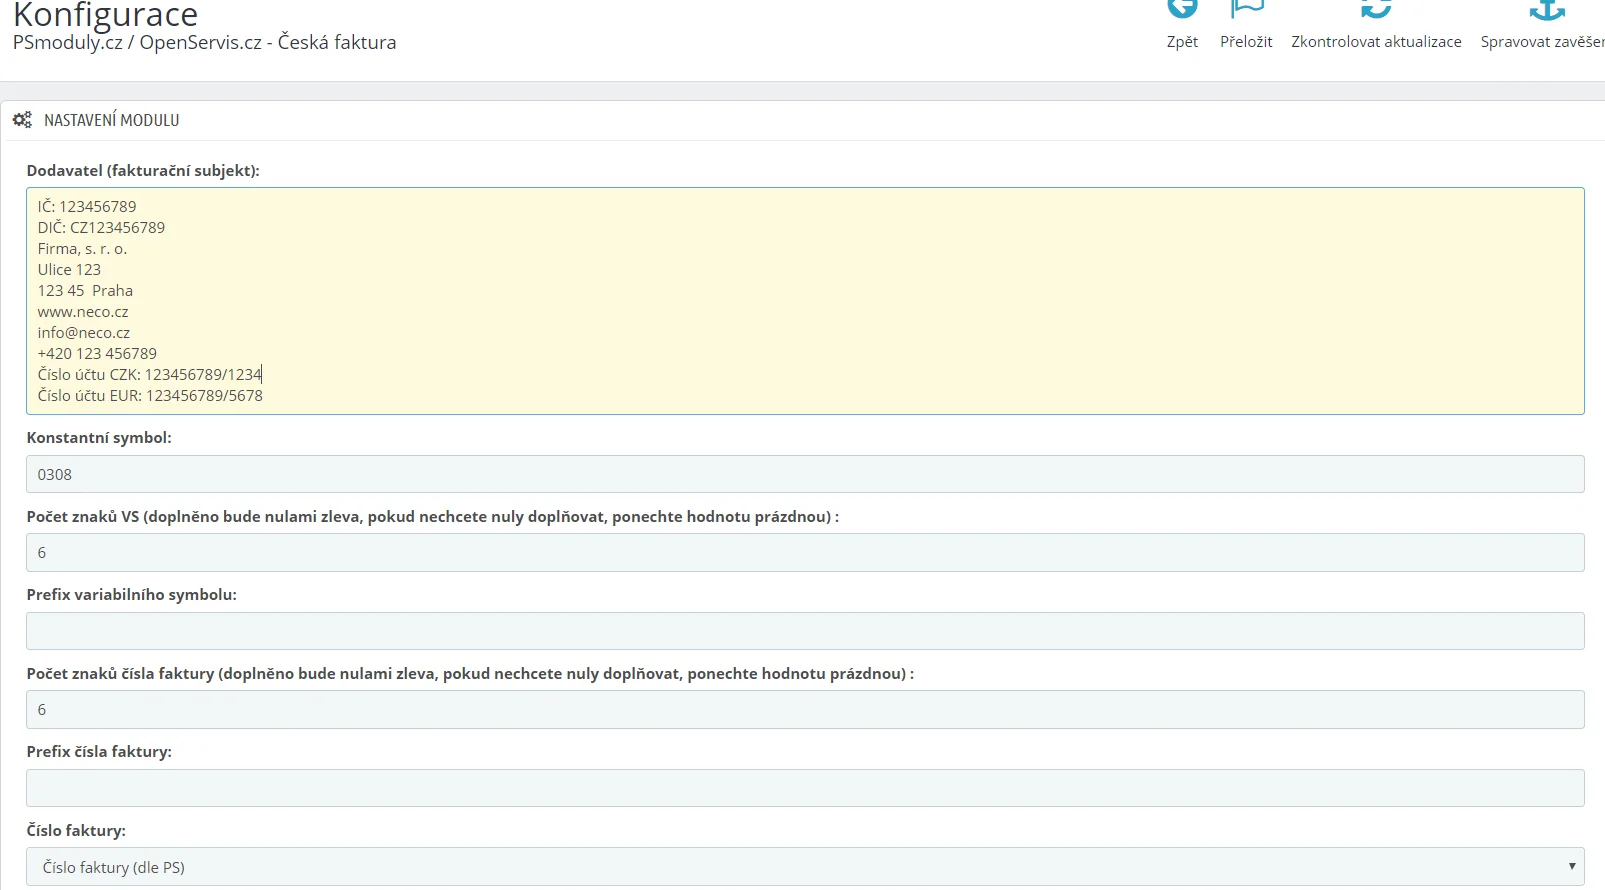
Task: Open the Číslo faktury dropdown
Action: pyautogui.click(x=804, y=867)
